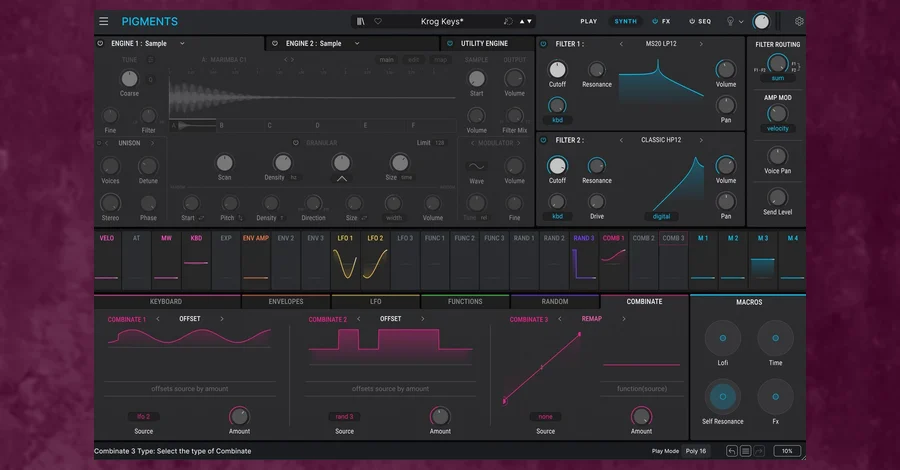Click the Lofi macro knob
900x470 pixels.
[723, 338]
